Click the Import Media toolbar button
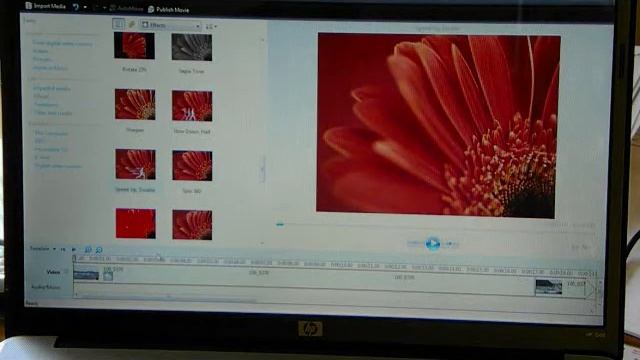Screen dimensions: 640x360 (x=46, y=6)
